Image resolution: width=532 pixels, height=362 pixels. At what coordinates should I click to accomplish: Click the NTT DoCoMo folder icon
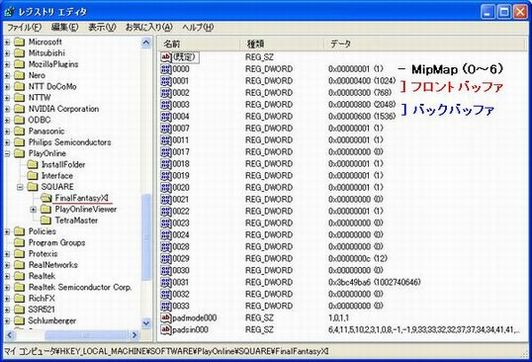(19, 87)
